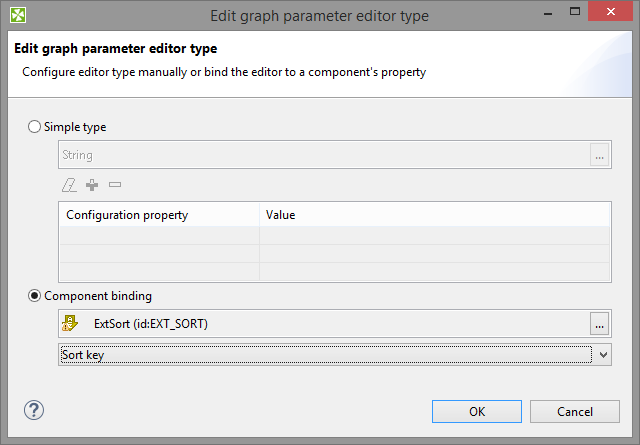
Task: Click the plus icon to add property
Action: 92,185
